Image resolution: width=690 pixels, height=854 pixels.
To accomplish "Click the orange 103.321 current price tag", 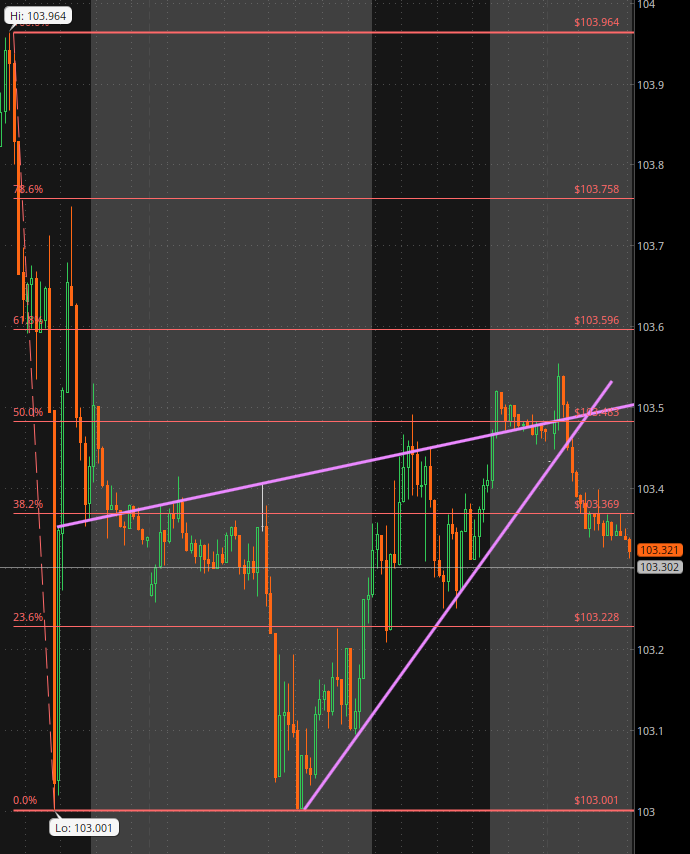I will 660,550.
